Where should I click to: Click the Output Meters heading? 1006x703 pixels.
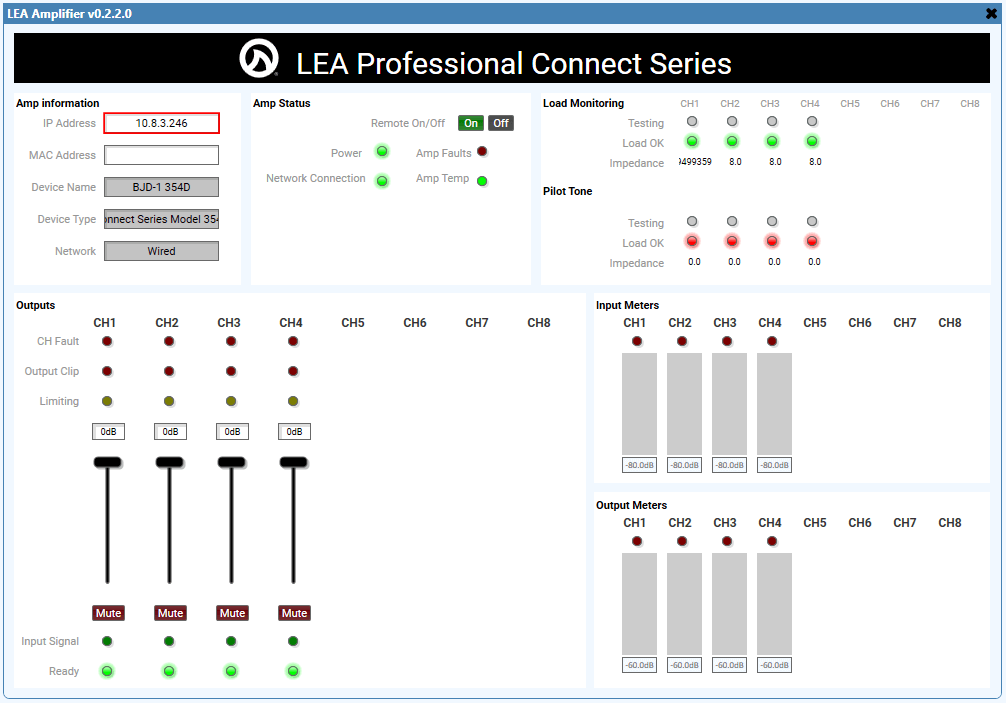631,505
